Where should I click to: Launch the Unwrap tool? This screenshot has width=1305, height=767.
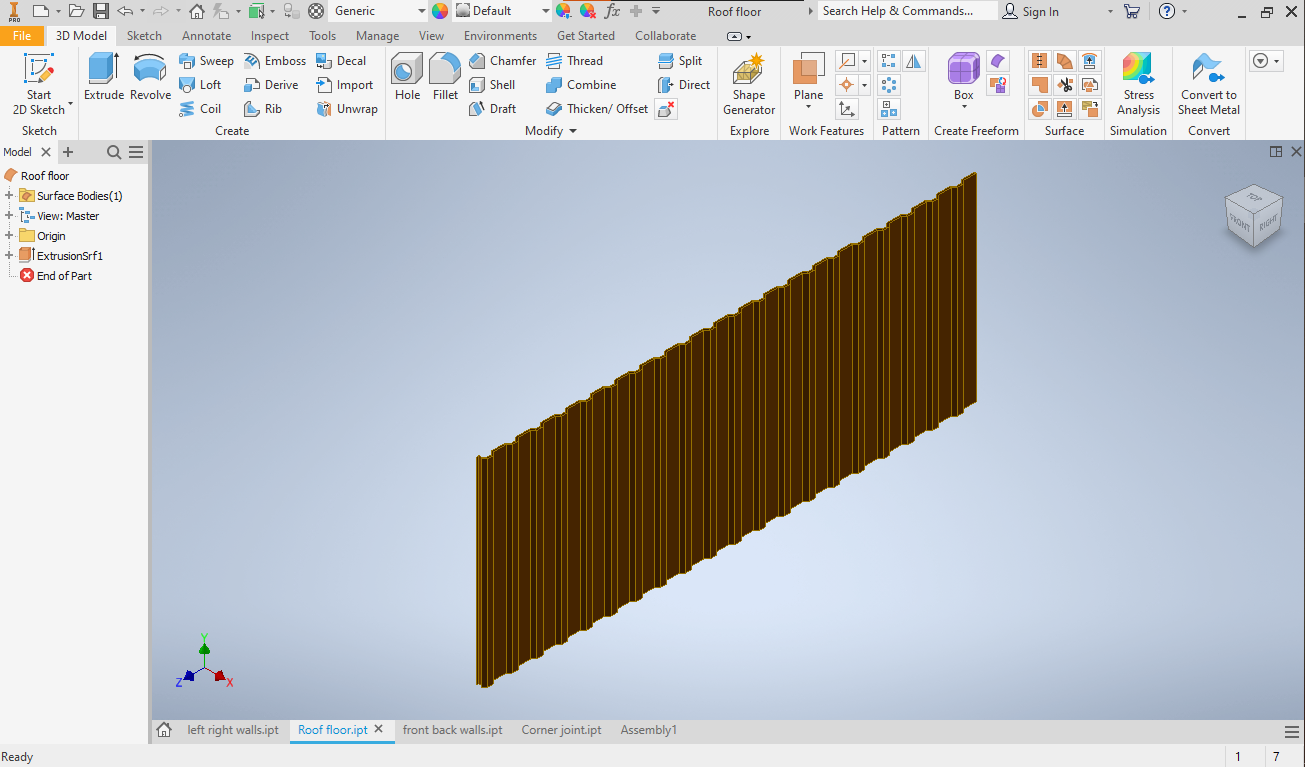coord(347,109)
